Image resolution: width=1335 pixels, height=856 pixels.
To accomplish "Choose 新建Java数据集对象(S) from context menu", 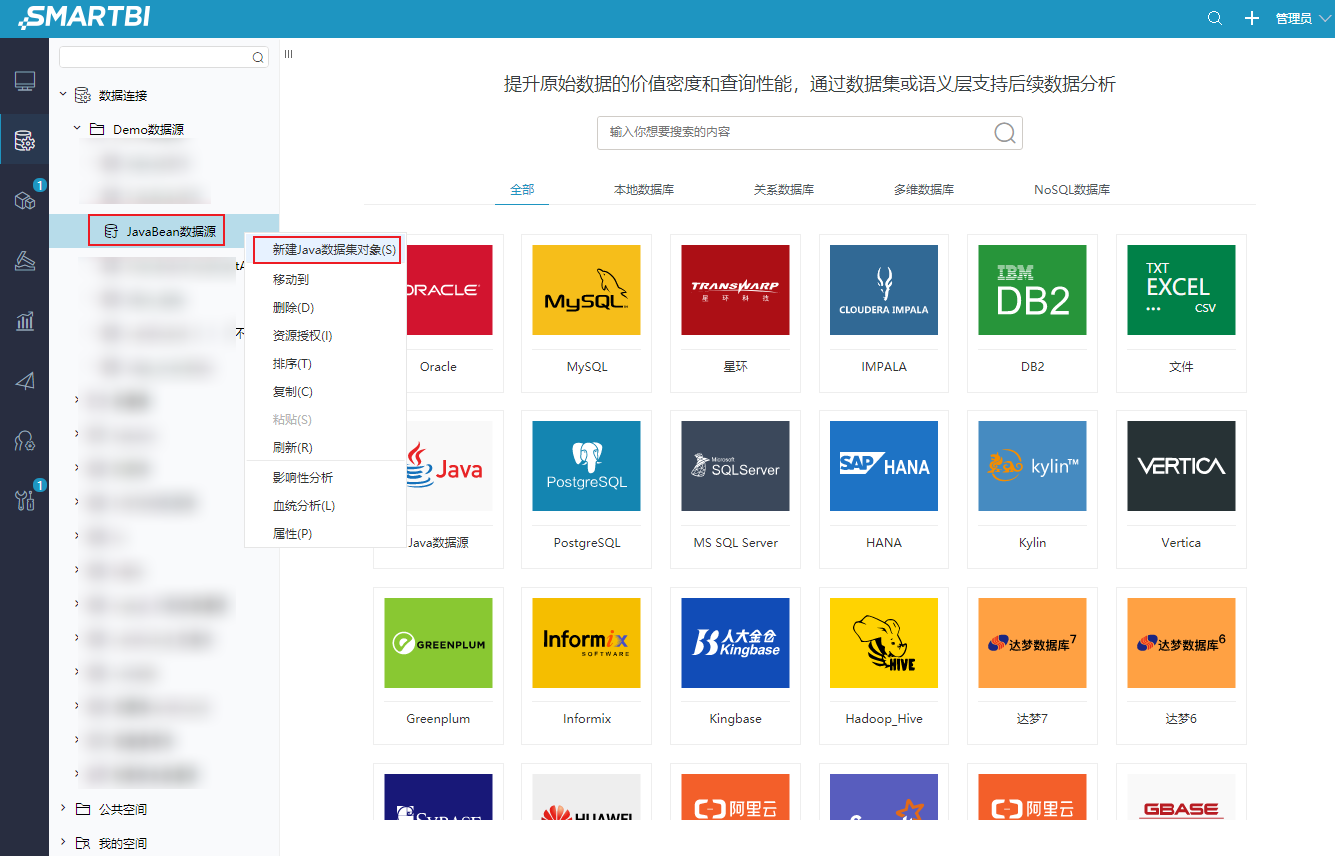I will point(326,250).
